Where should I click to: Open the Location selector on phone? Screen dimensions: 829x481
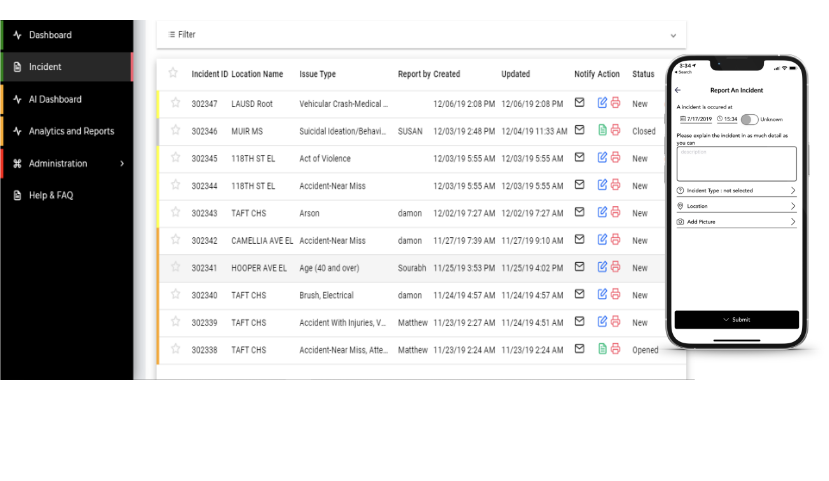[736, 206]
